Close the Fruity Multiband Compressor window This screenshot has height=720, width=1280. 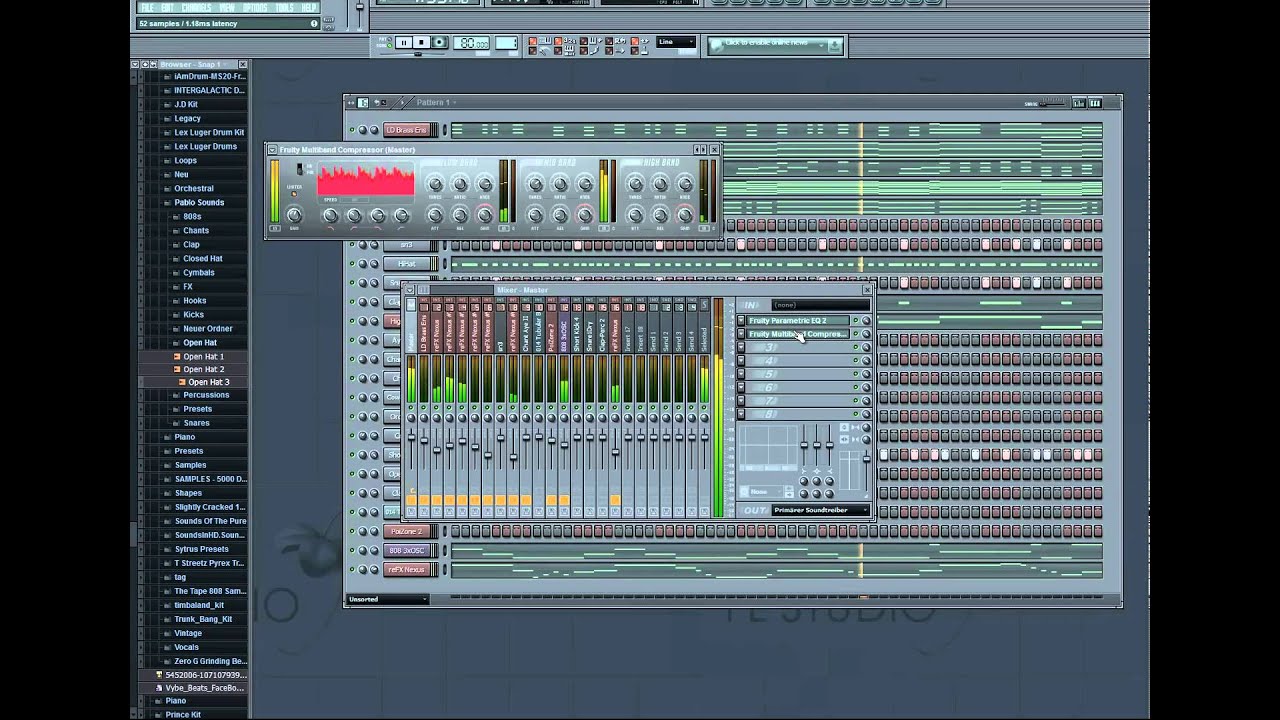(714, 150)
